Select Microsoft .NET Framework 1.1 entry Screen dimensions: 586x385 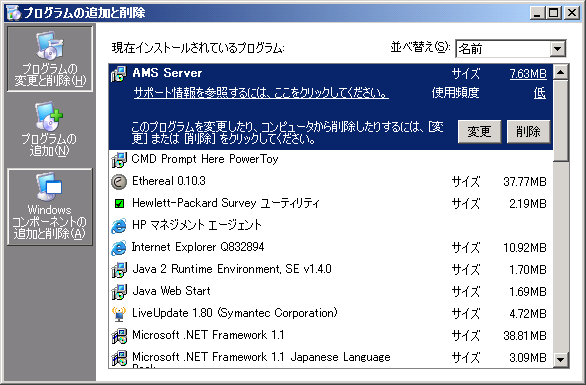[331, 336]
